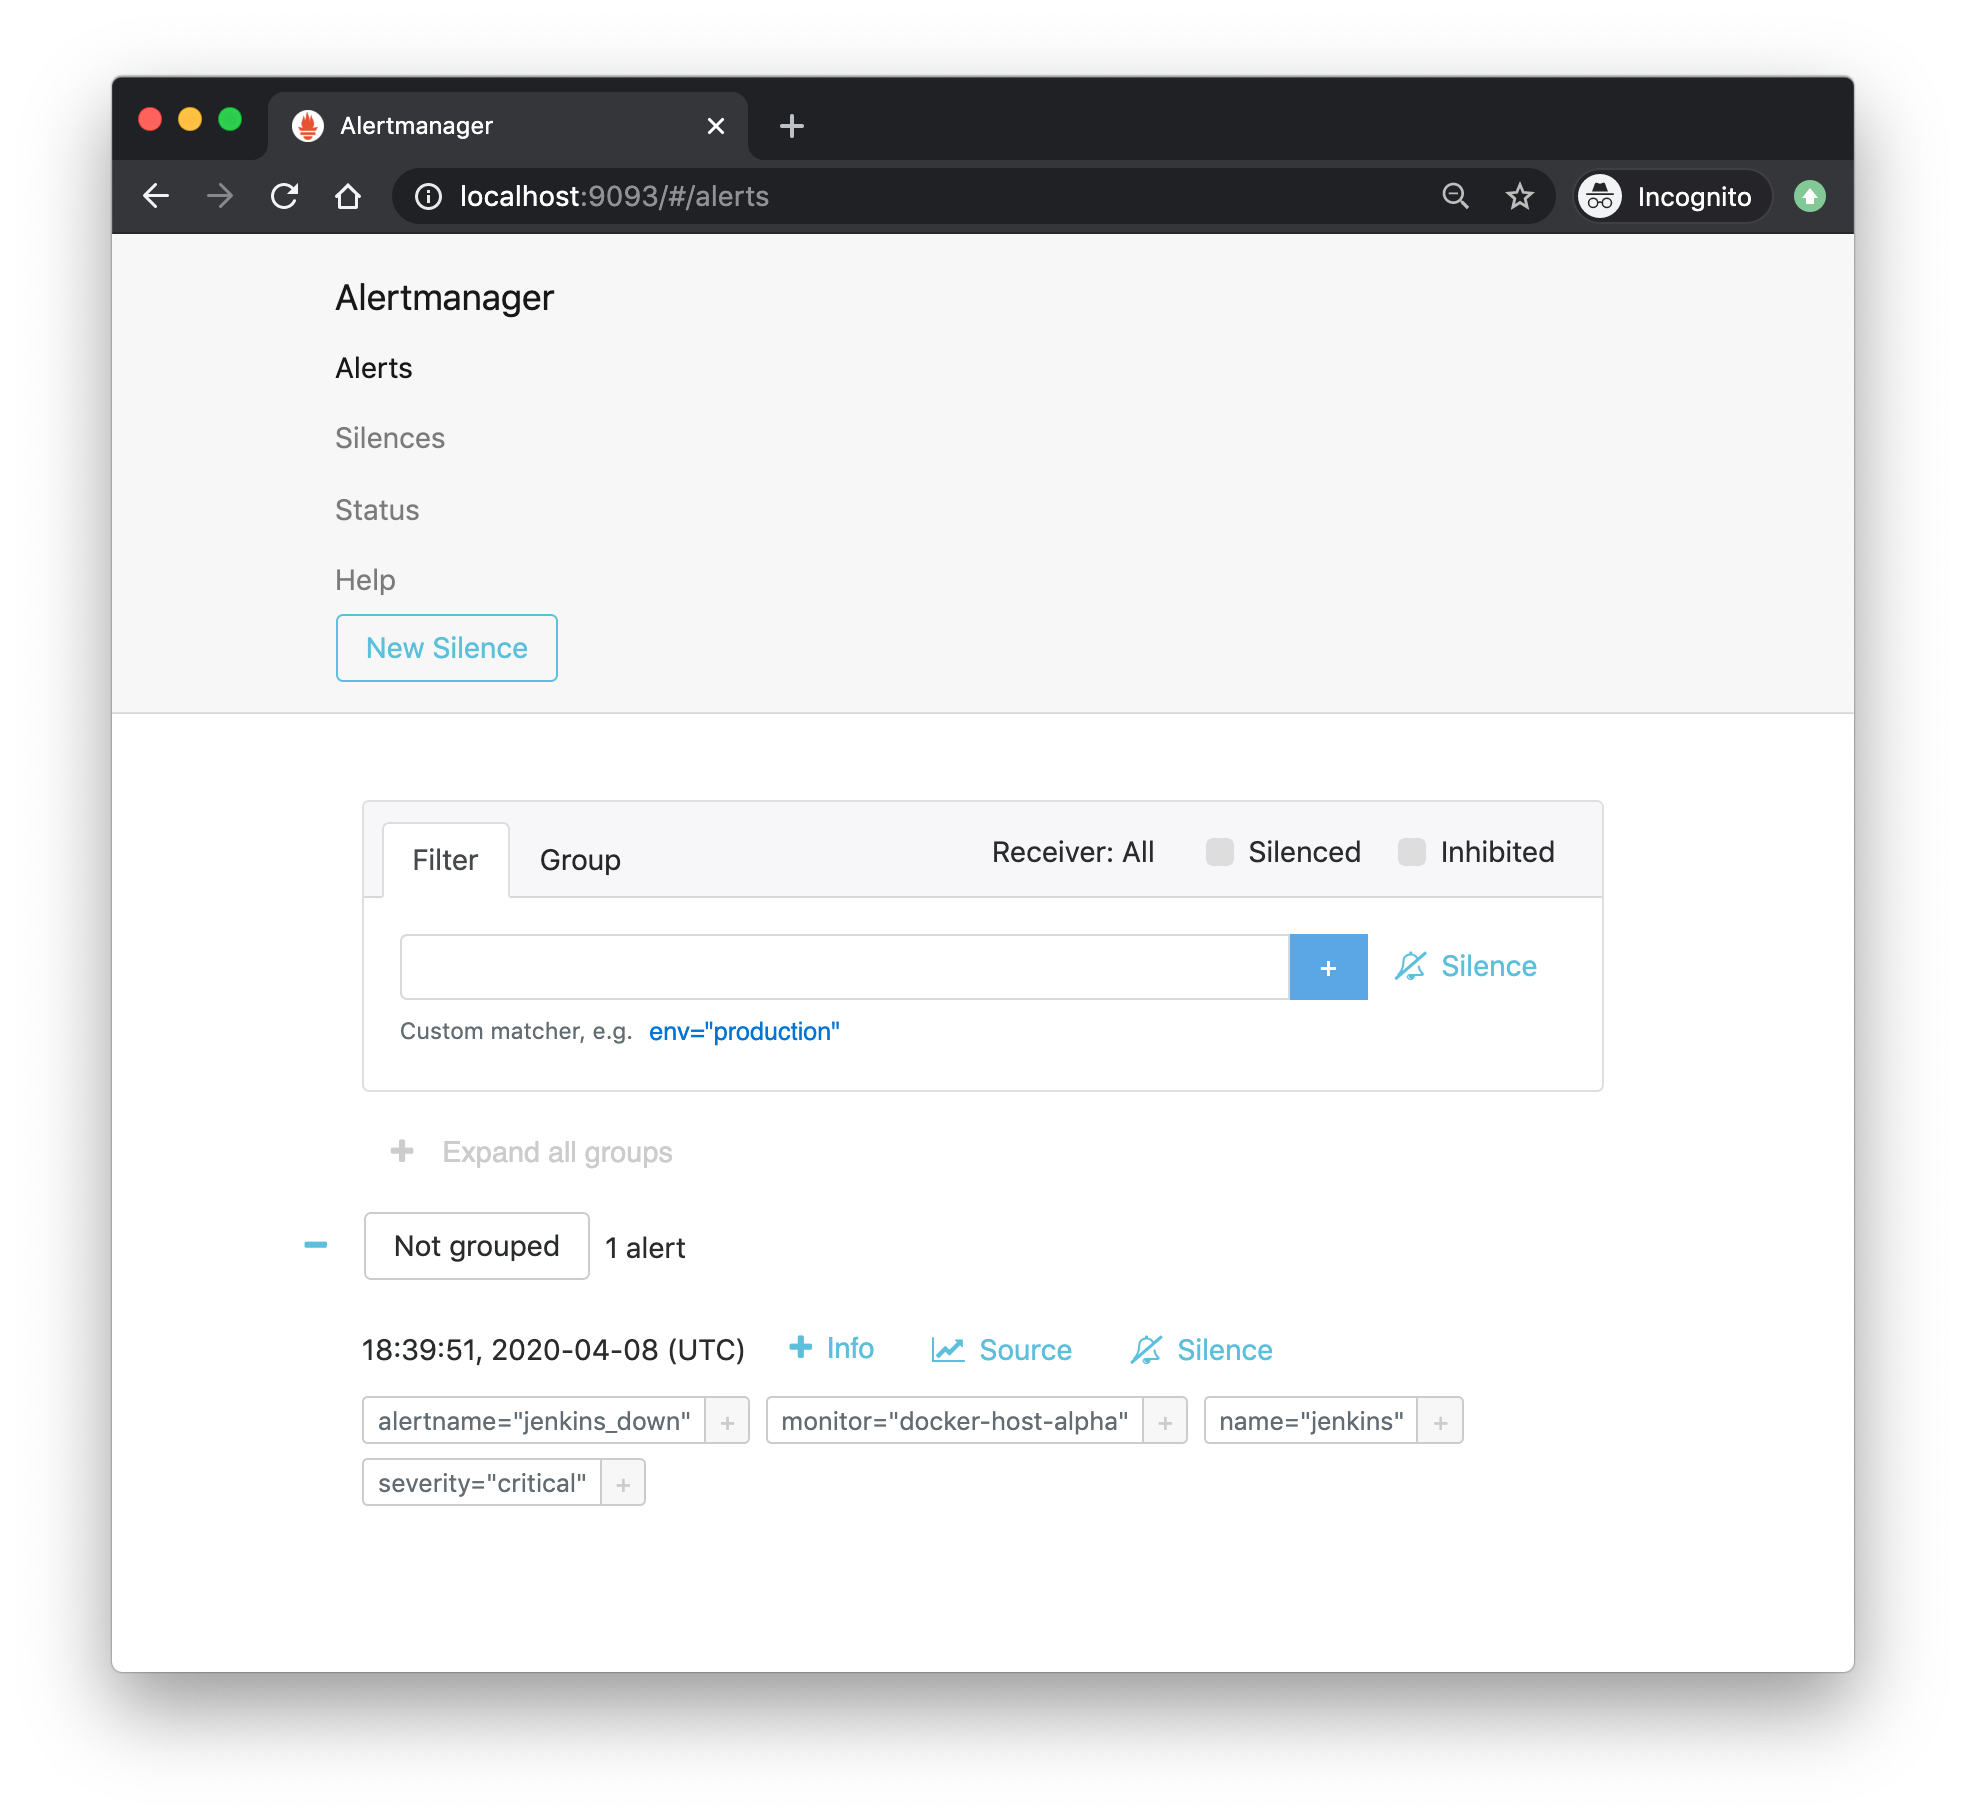Click the severity="critical" label
Screen dimensions: 1966x1820
pyautogui.click(x=482, y=1483)
